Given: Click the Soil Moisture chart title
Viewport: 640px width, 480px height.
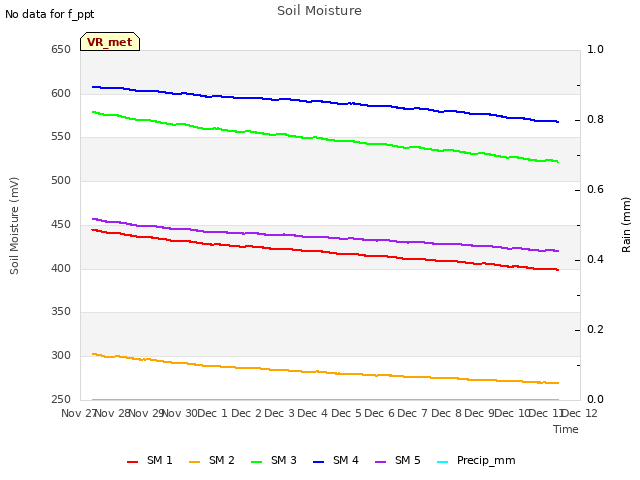Looking at the screenshot, I should 319,11.
